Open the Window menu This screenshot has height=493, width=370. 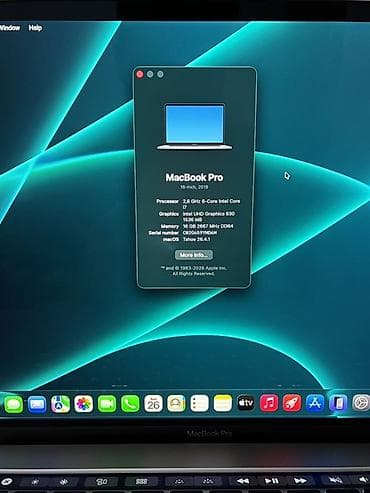[10, 28]
